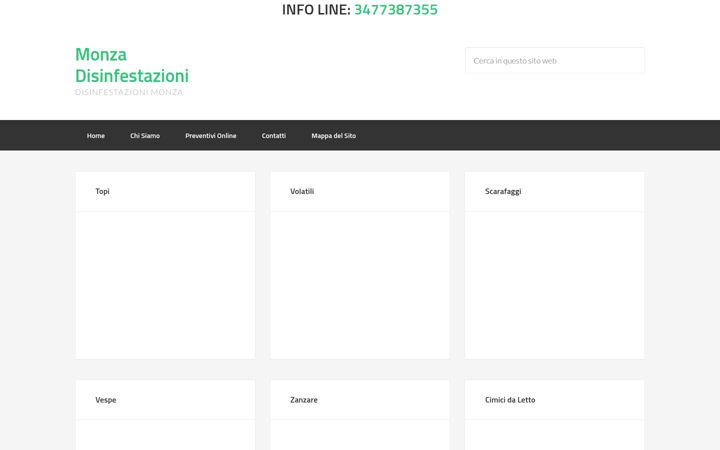Screen dimensions: 720x450
Task: Select the 'INFO LINE:' label text
Action: click(316, 10)
